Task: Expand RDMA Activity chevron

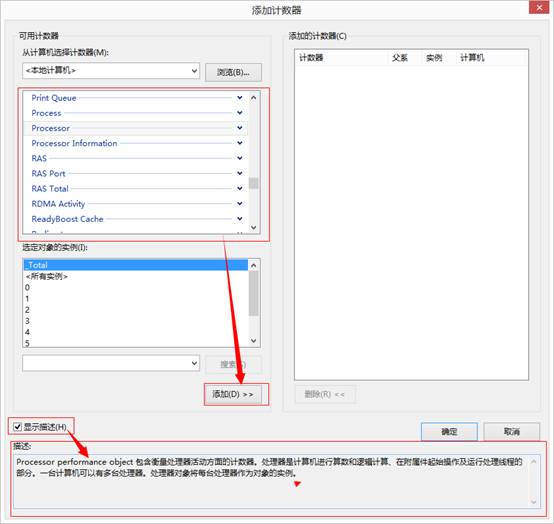Action: click(x=240, y=204)
